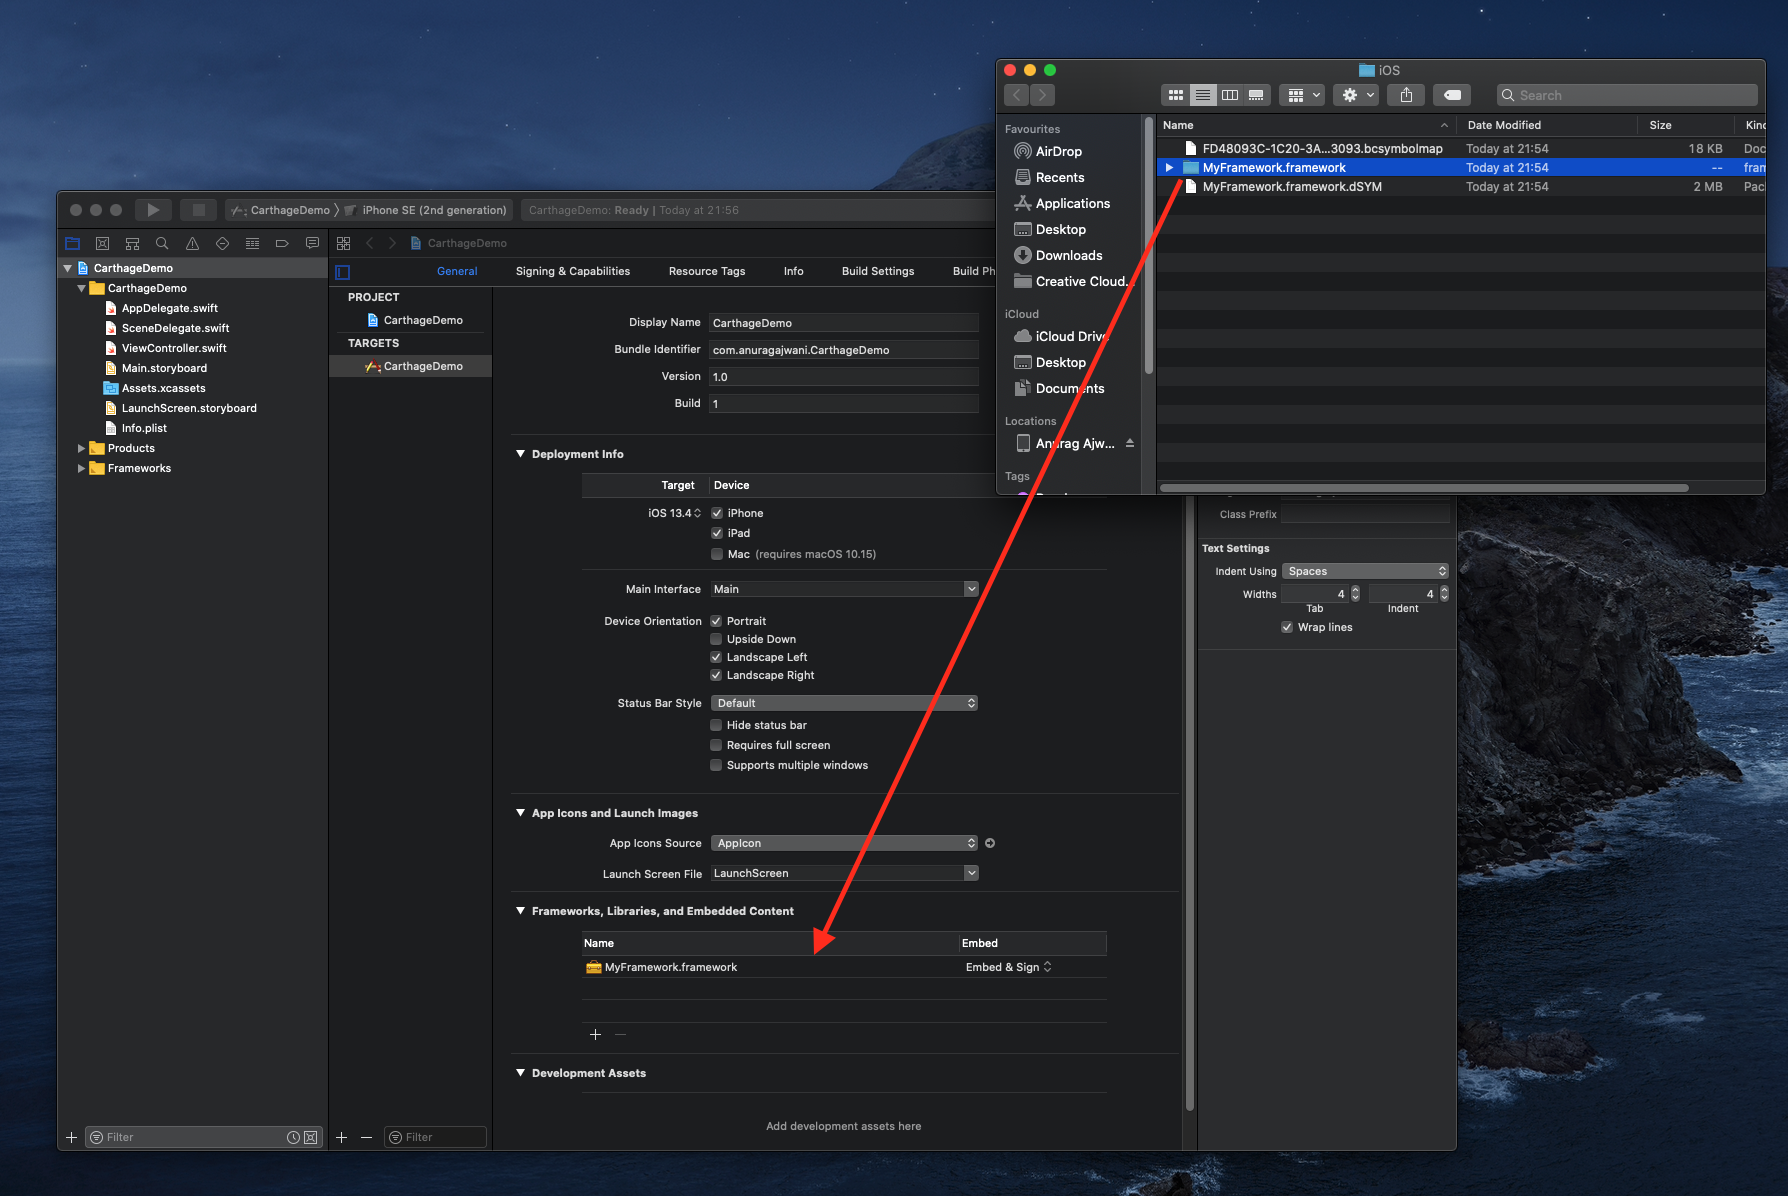Open the Report navigator icon
The width and height of the screenshot is (1788, 1196).
(x=312, y=243)
